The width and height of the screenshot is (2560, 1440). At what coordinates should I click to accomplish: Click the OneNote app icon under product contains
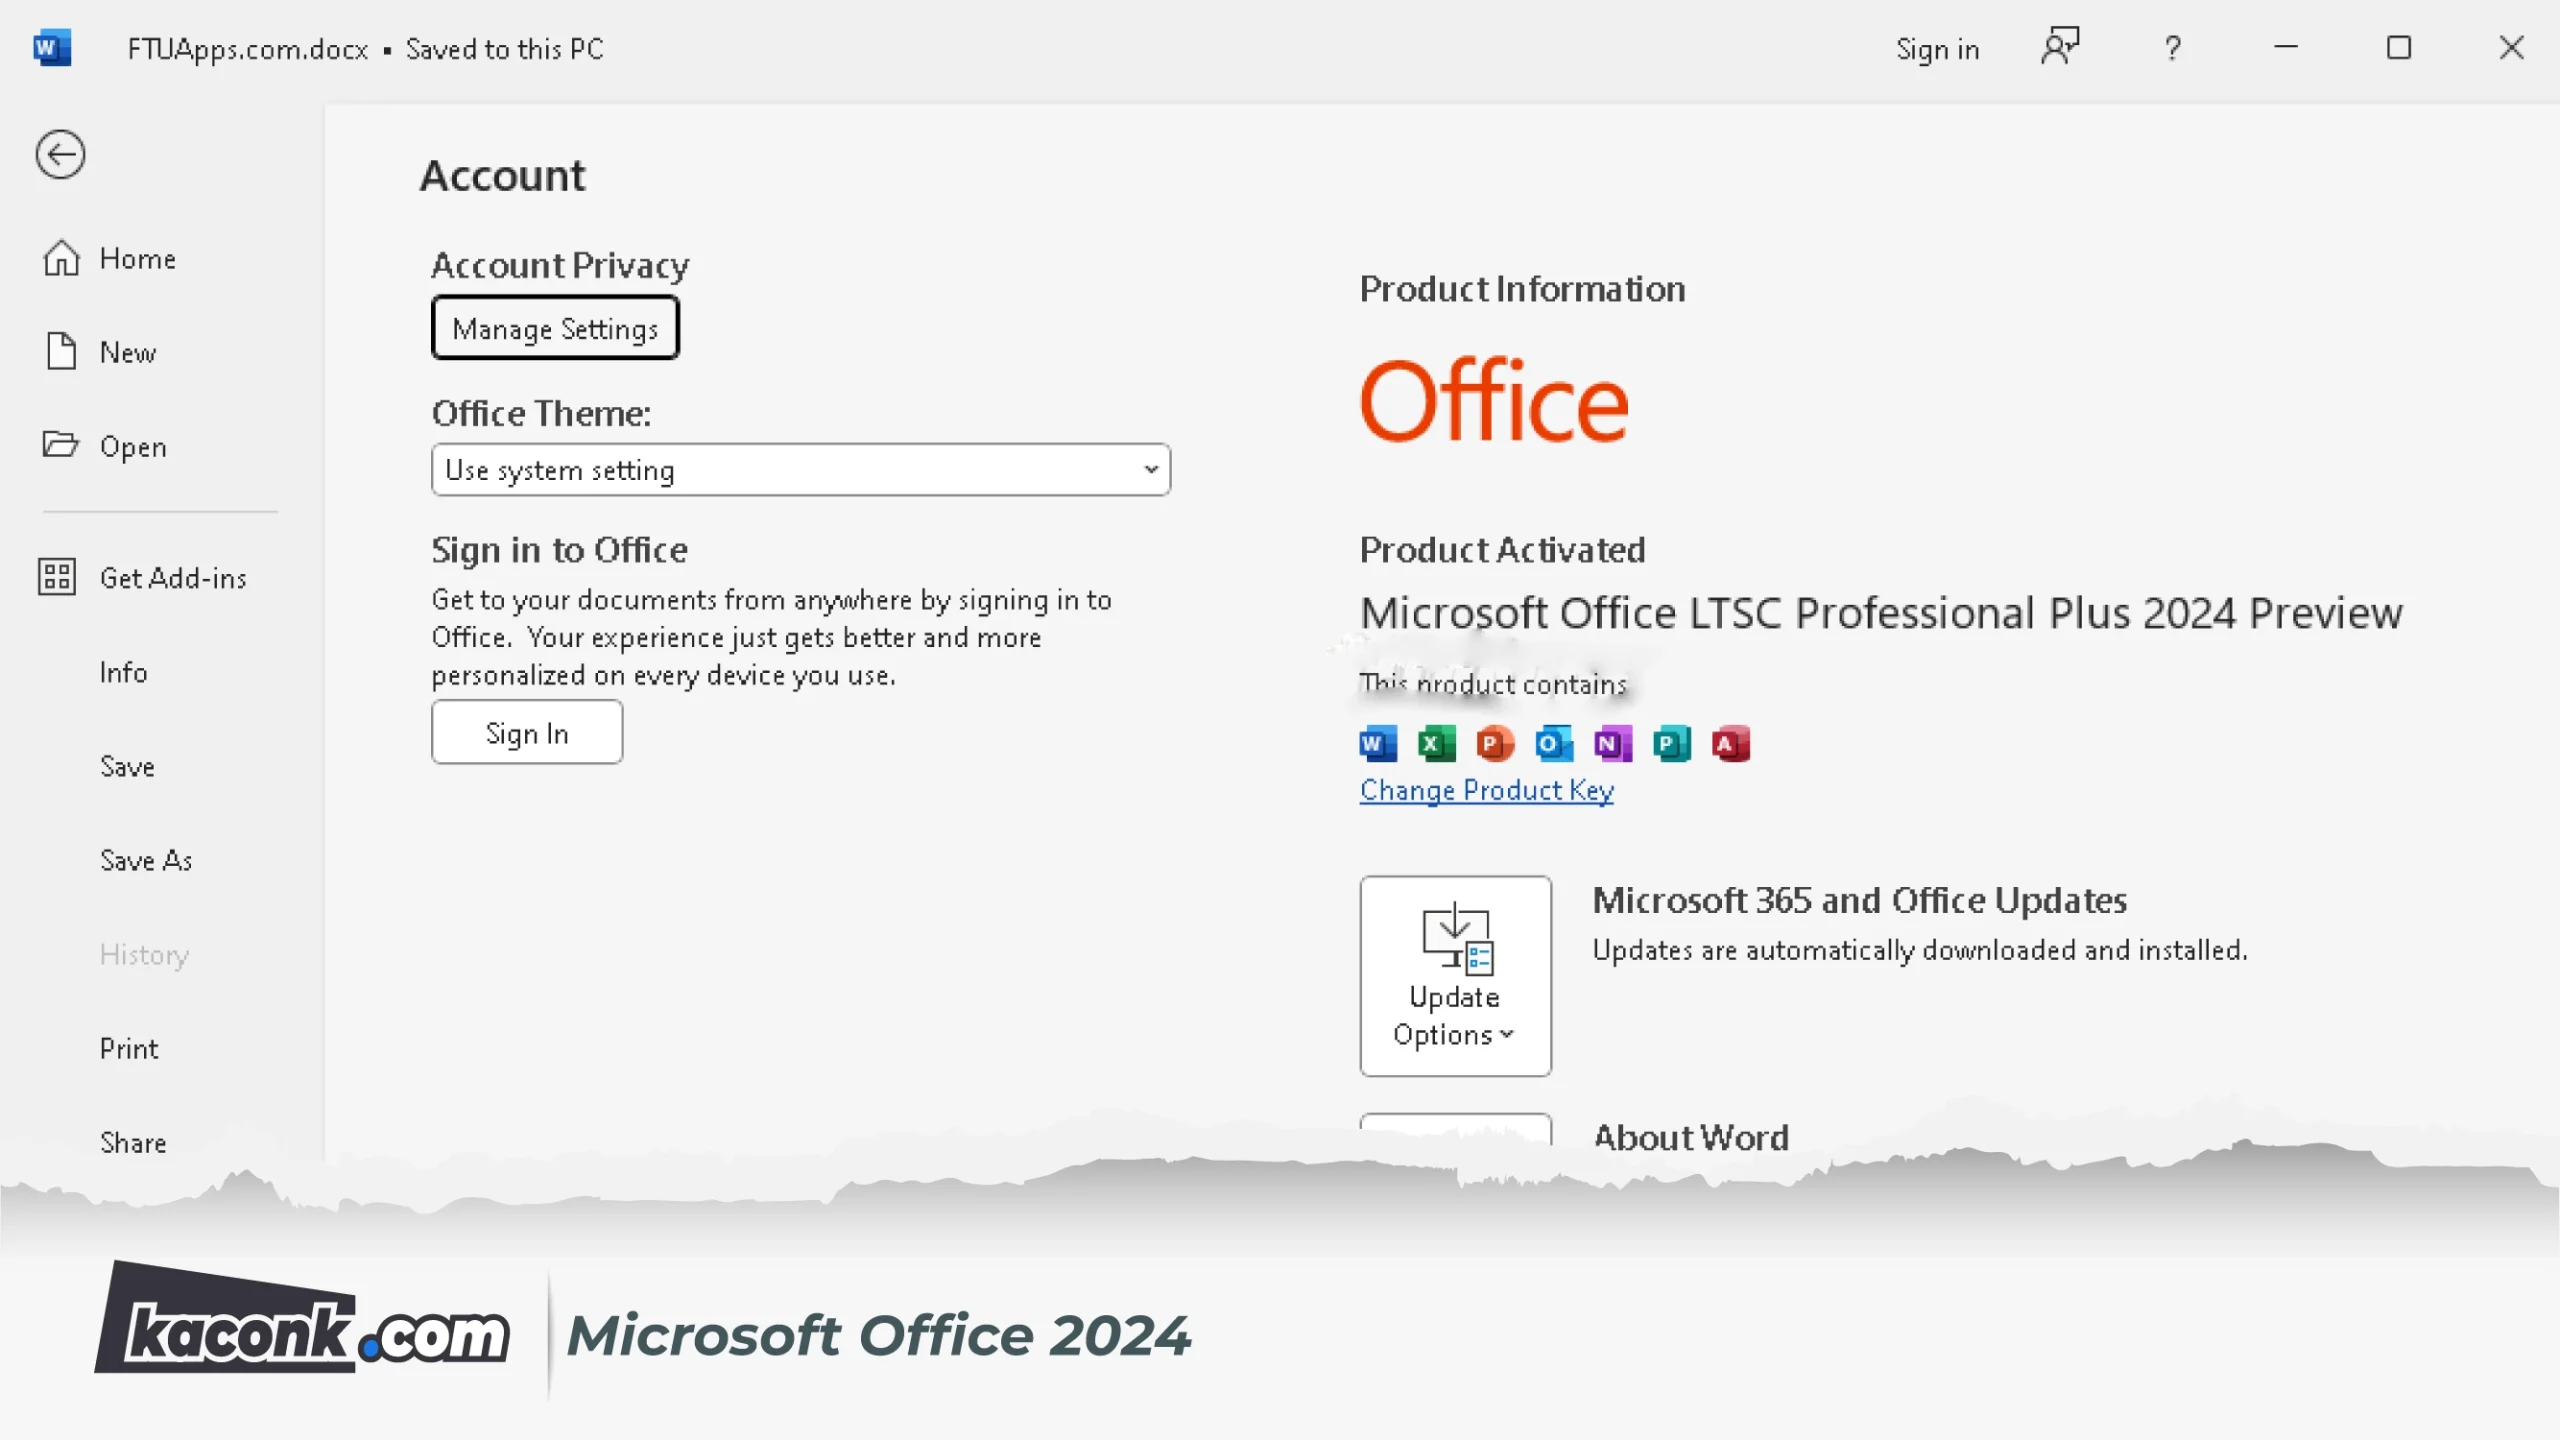tap(1613, 744)
